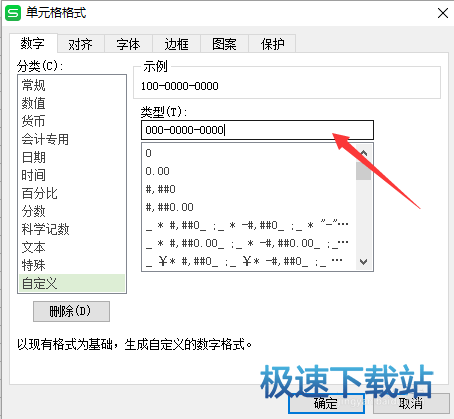Choose the 日期 category
Viewport: 454px width, 419px height.
(x=72, y=157)
